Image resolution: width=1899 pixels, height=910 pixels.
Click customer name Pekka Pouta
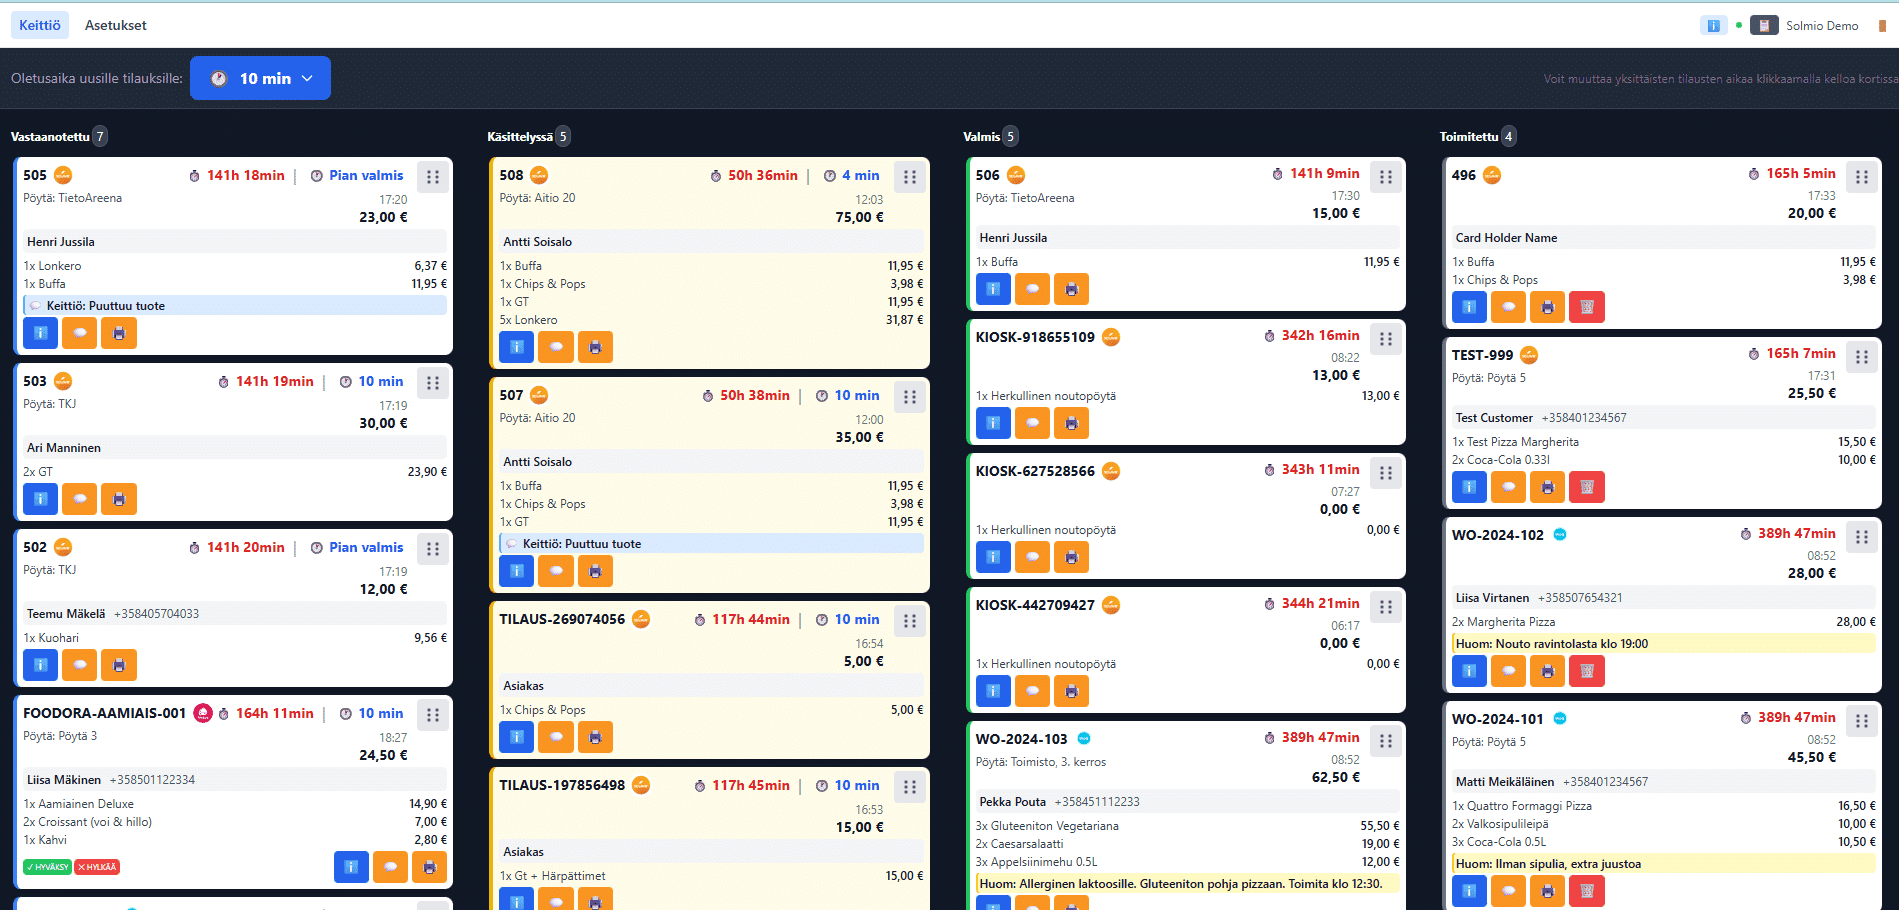click(1012, 802)
